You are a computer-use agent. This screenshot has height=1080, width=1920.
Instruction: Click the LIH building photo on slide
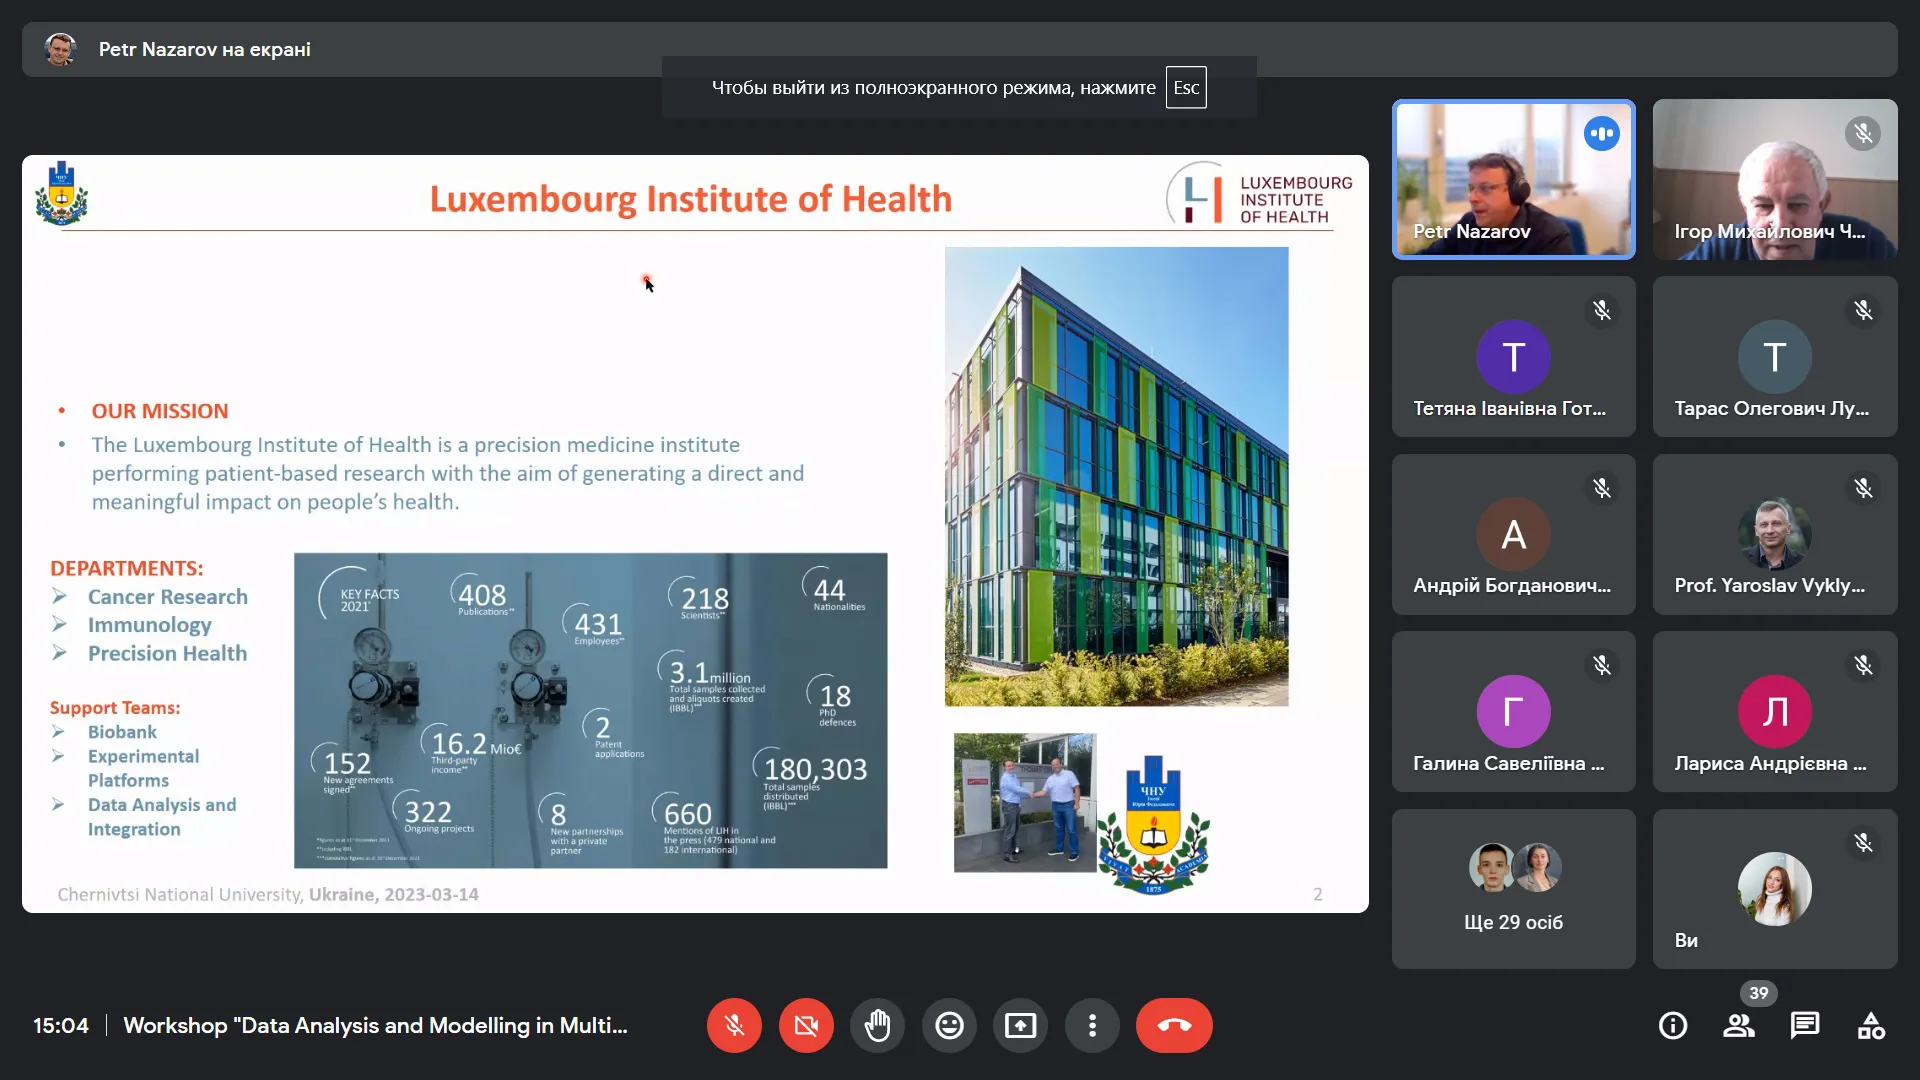pos(1116,477)
